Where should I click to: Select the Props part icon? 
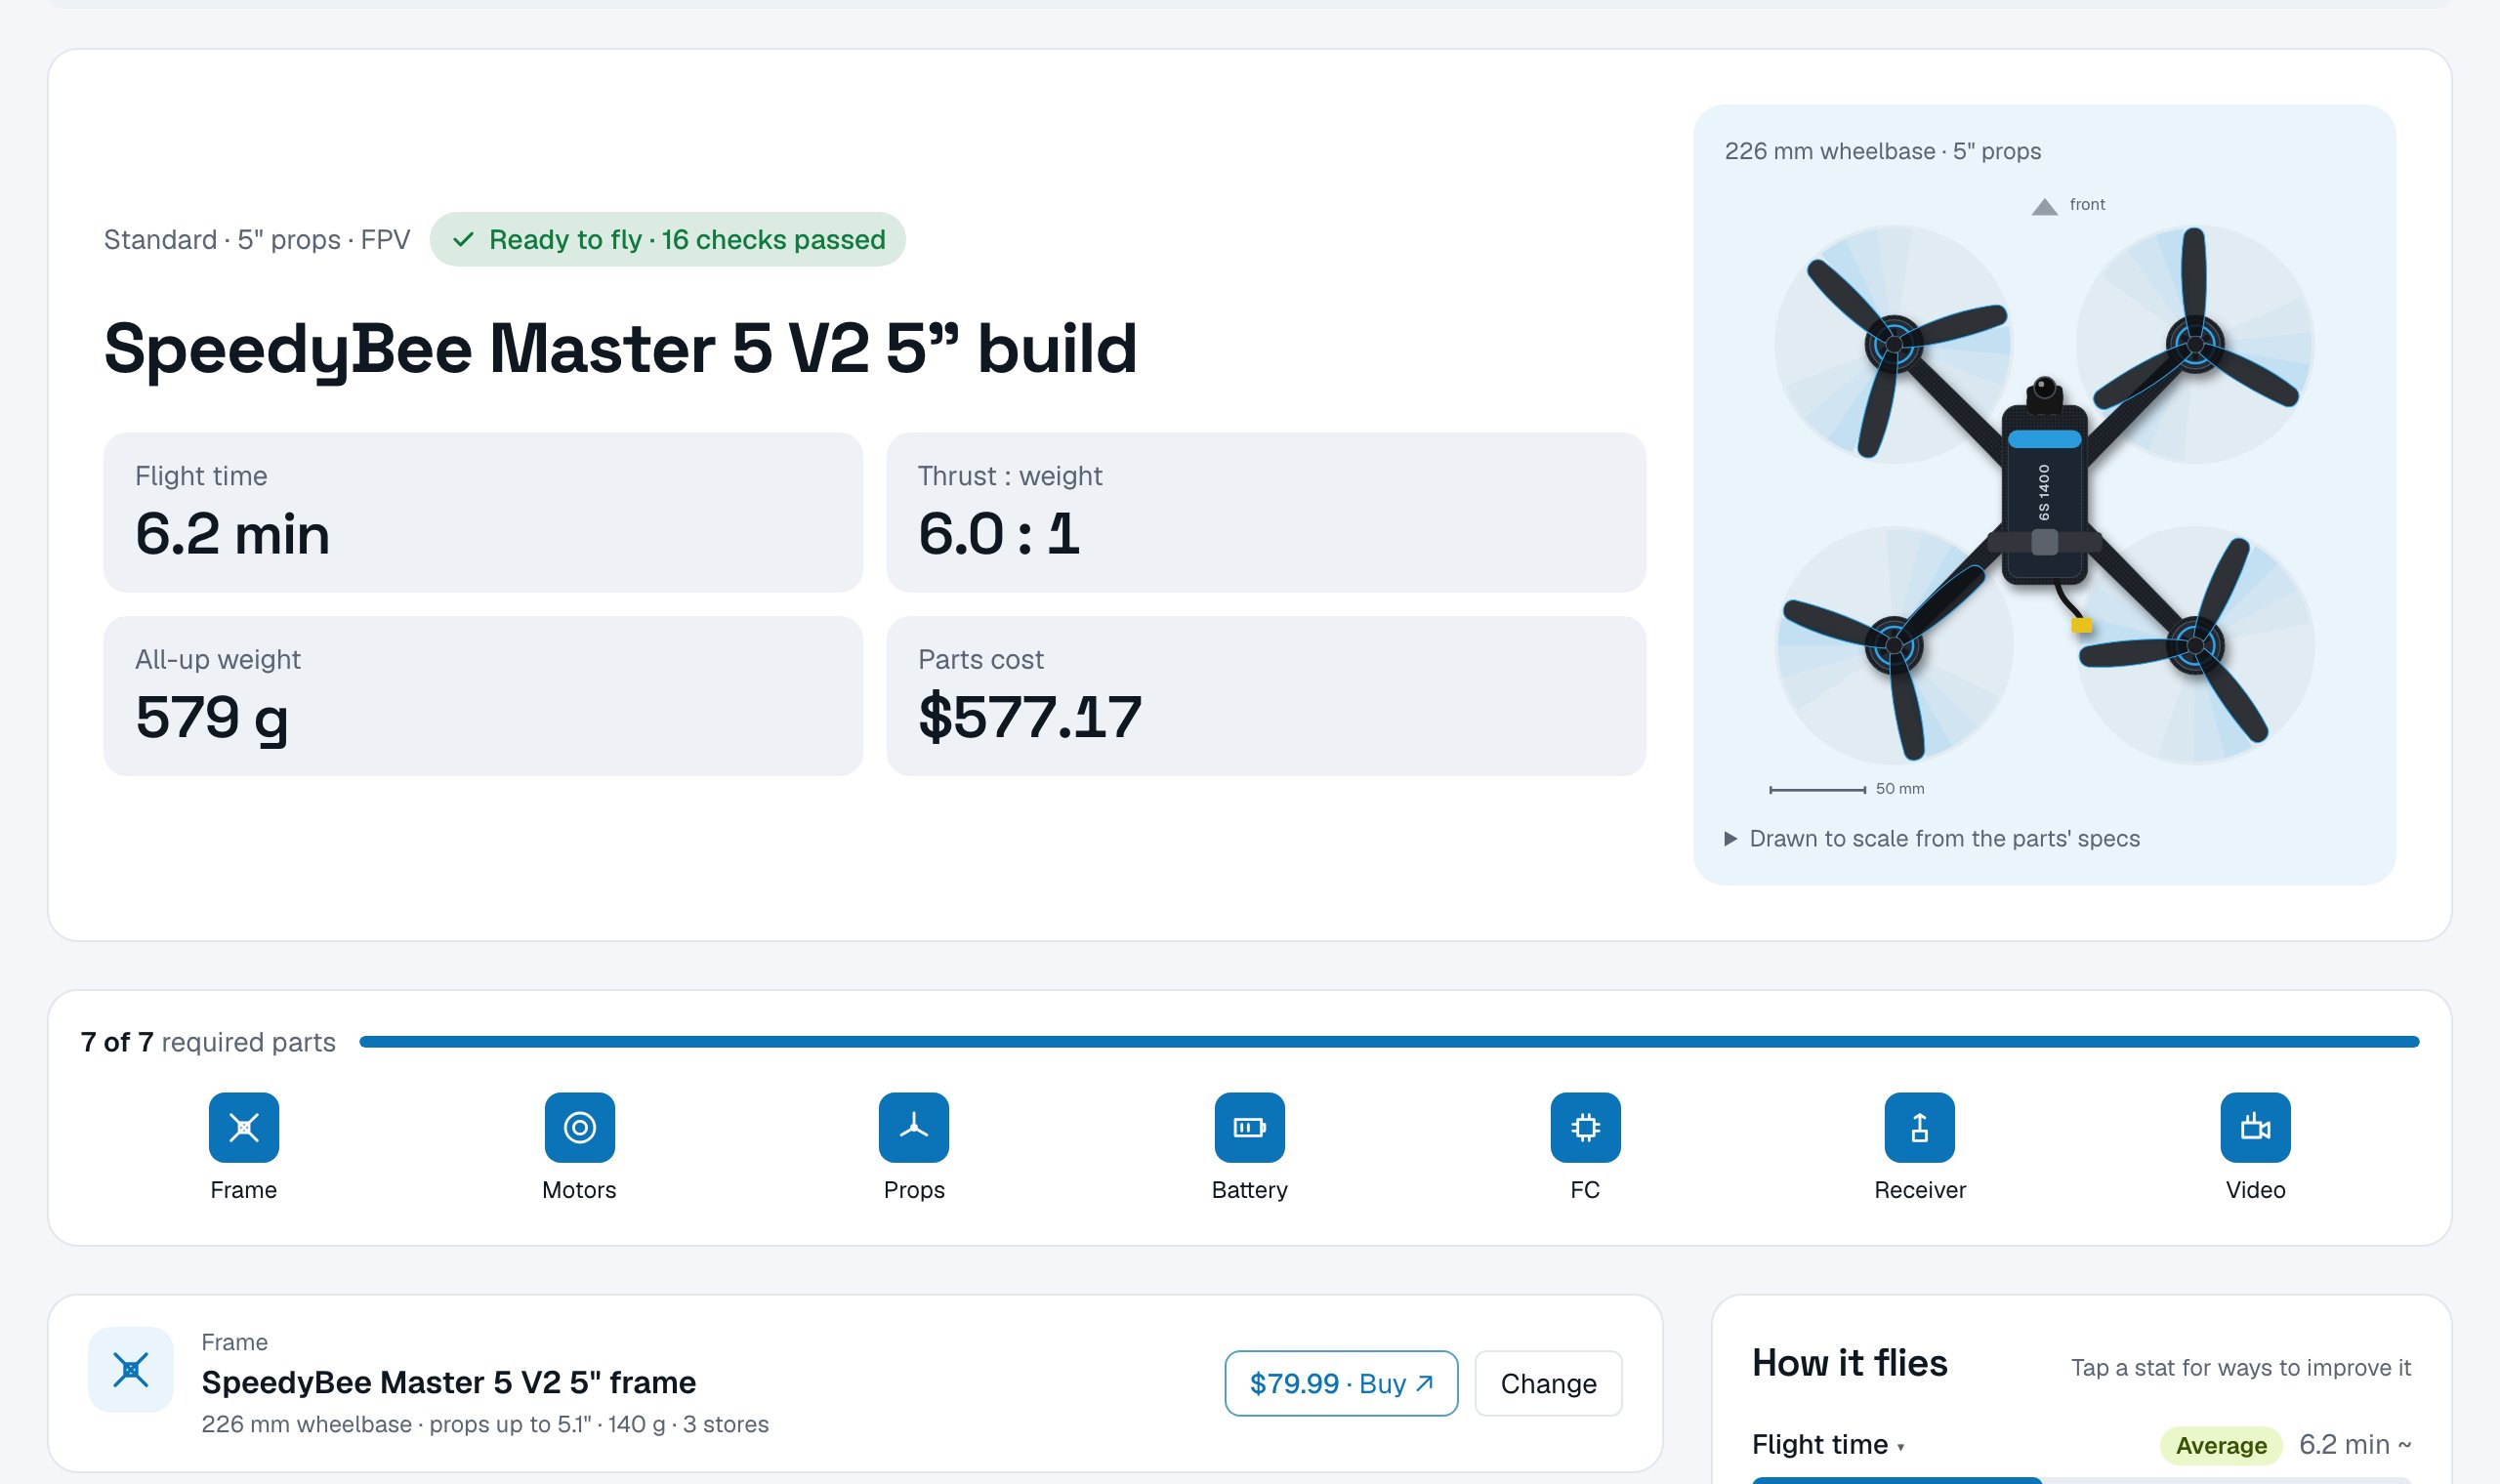tap(914, 1127)
